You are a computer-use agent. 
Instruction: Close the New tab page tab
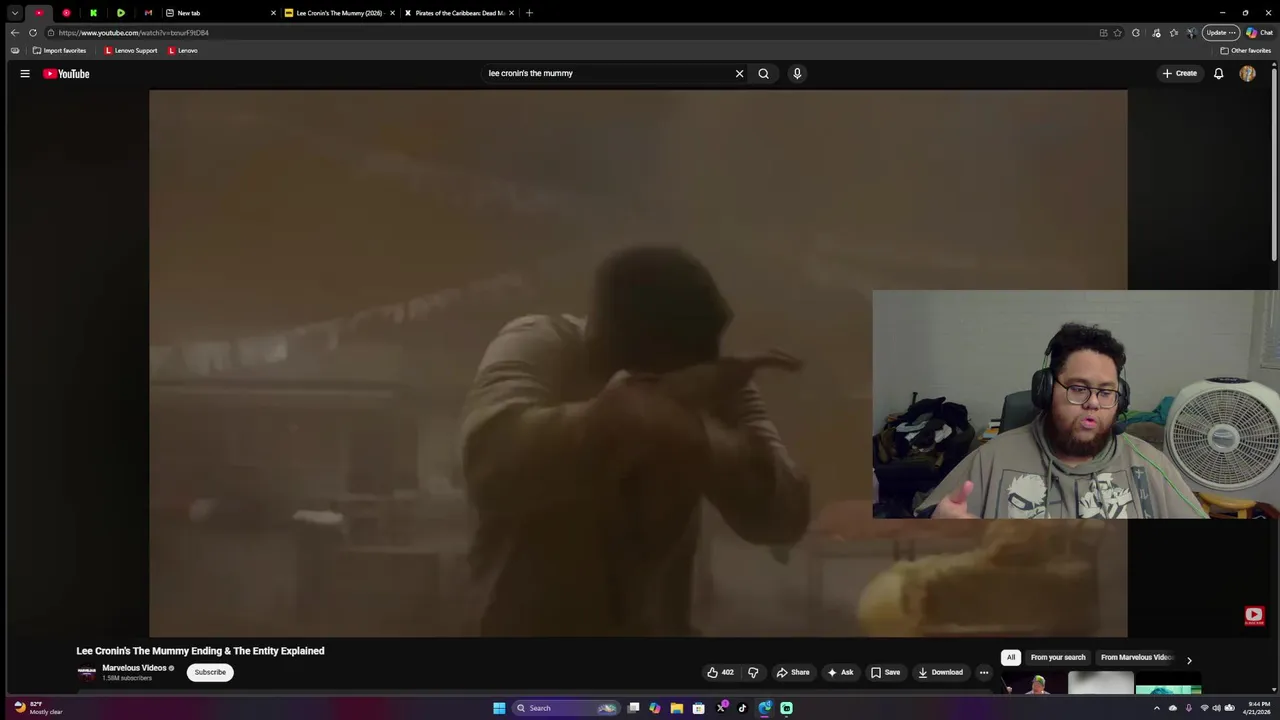(273, 13)
